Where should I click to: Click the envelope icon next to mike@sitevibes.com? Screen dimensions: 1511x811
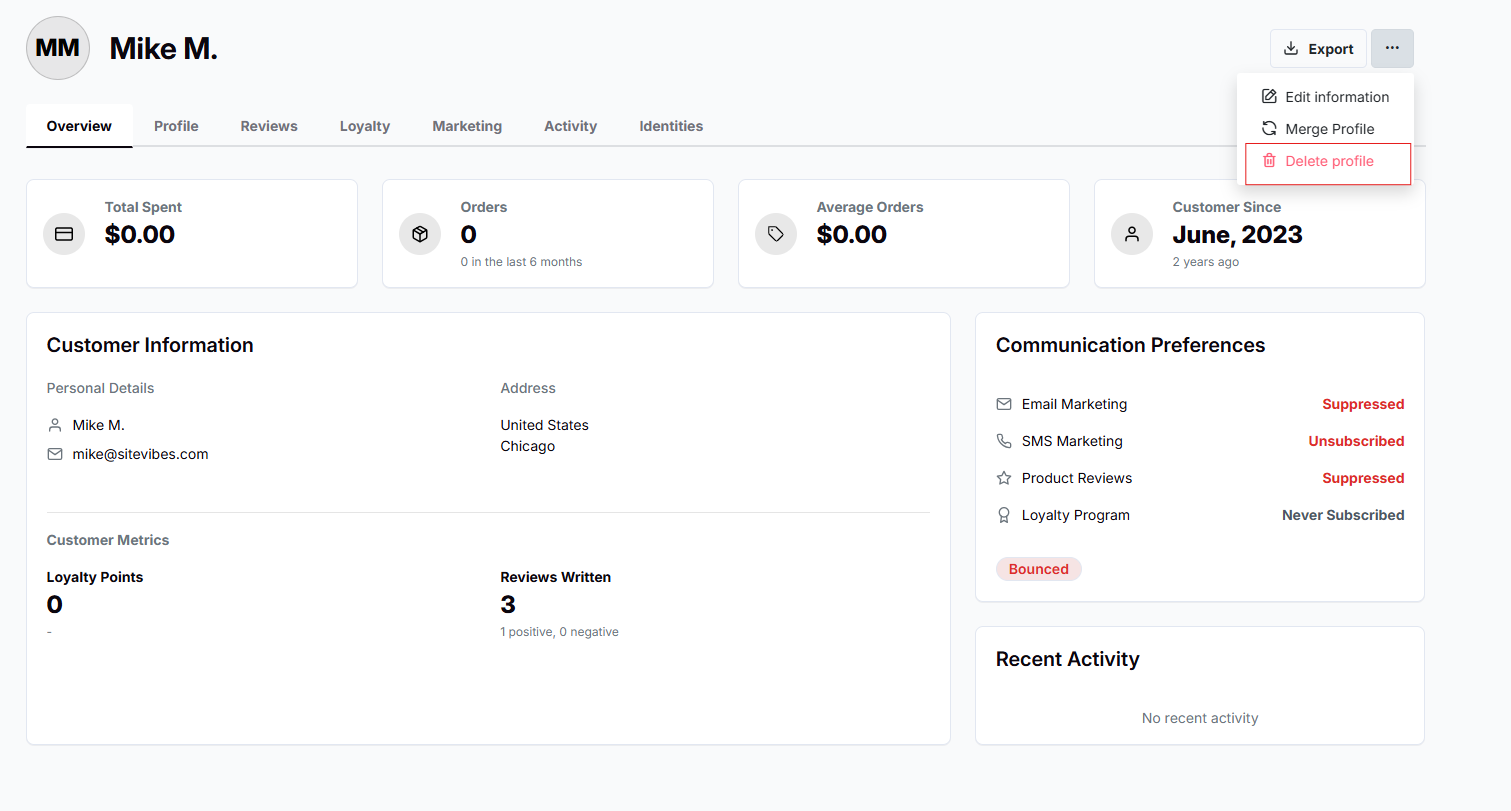[x=55, y=454]
